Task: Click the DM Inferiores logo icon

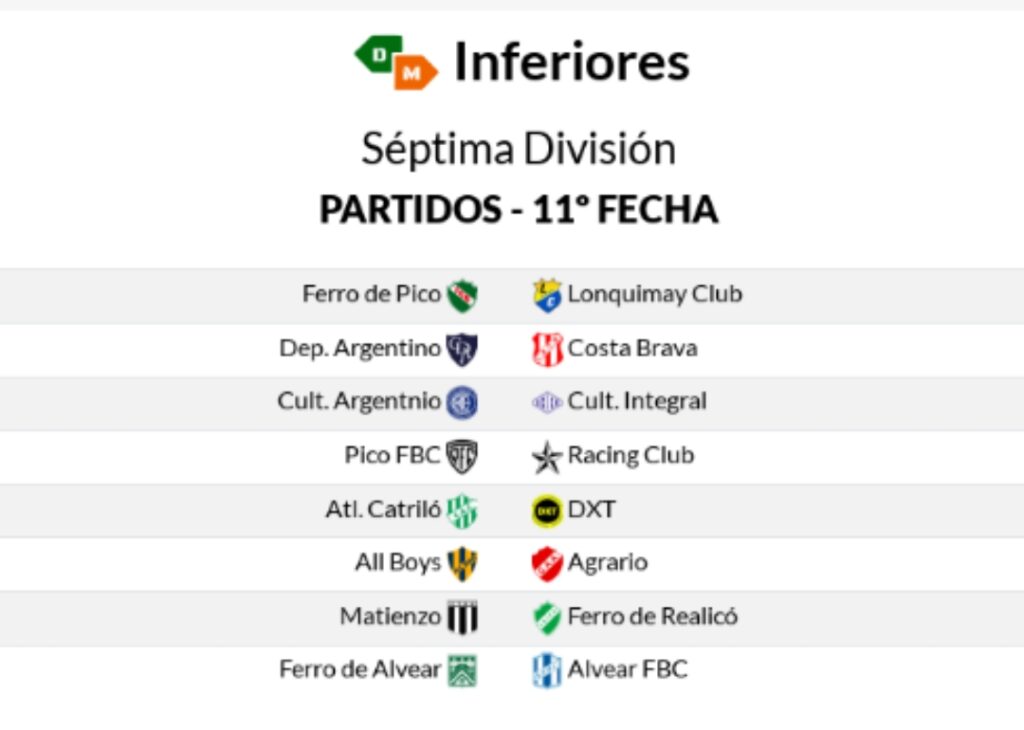Action: click(x=396, y=62)
